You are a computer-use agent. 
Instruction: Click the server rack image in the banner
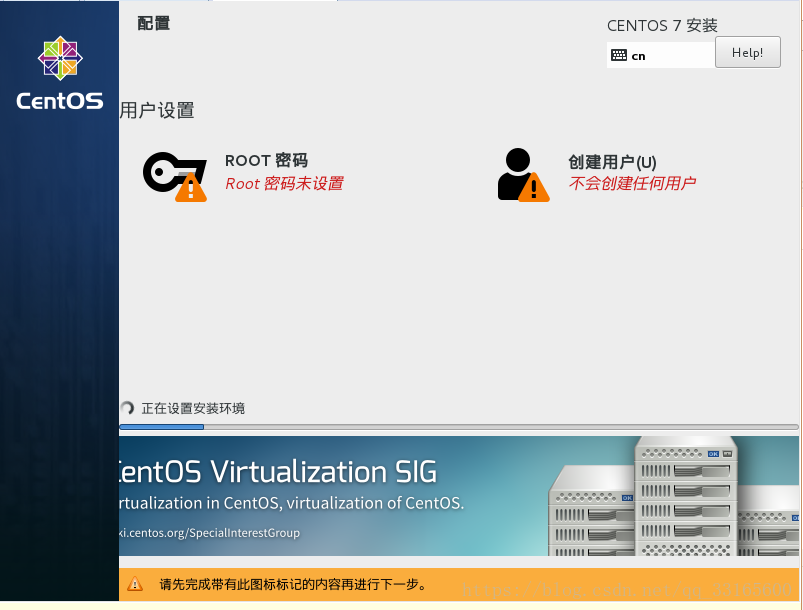pyautogui.click(x=673, y=496)
